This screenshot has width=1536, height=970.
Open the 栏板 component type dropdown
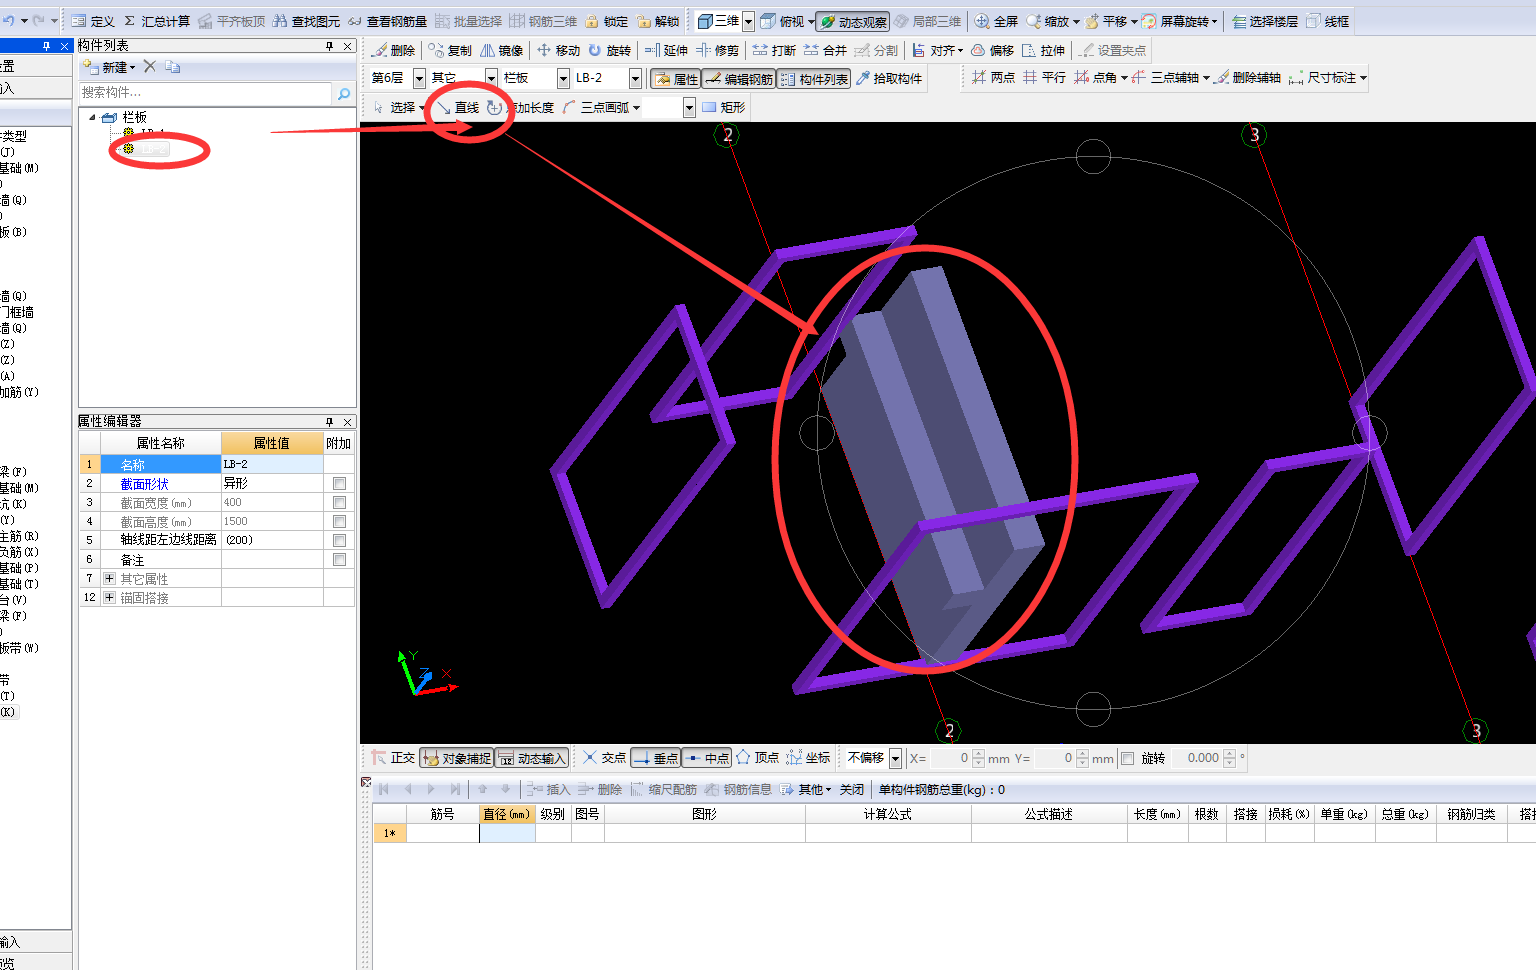click(x=563, y=78)
